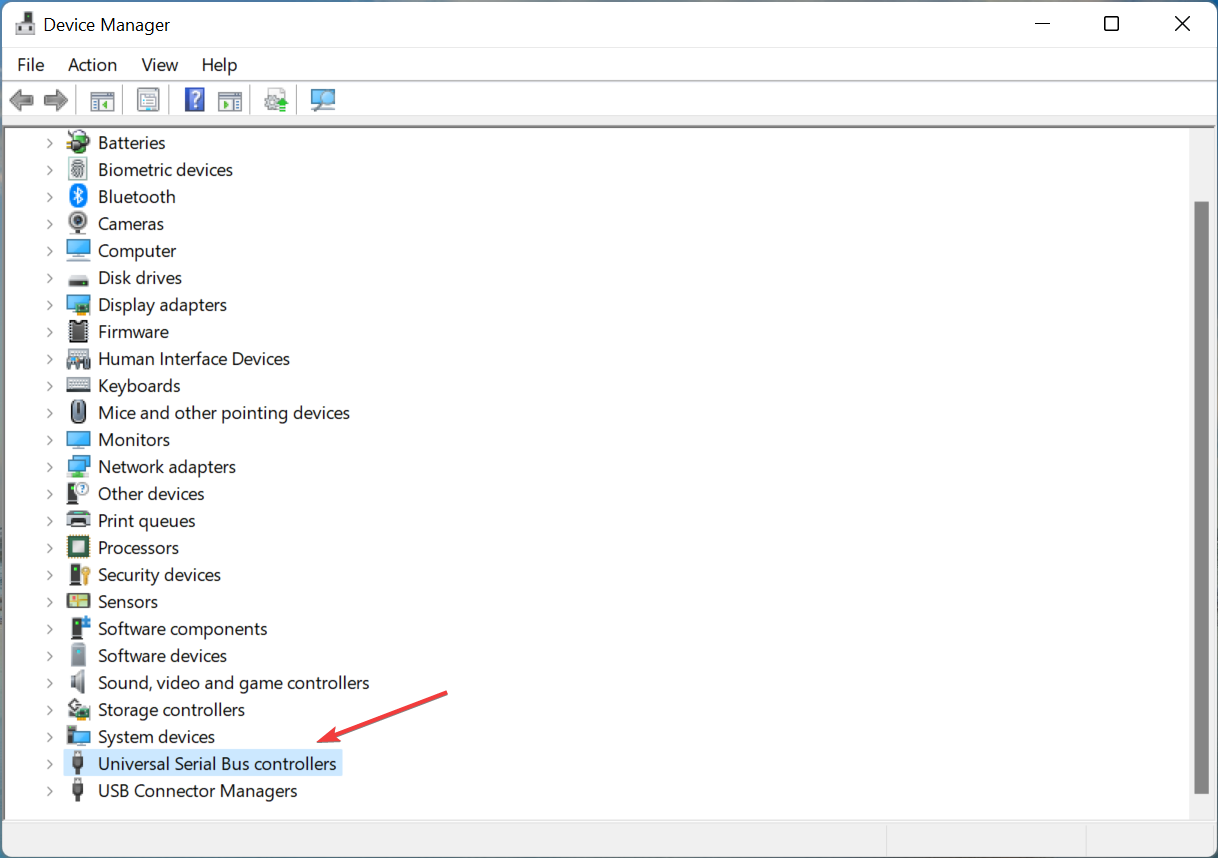Open the File menu
The height and width of the screenshot is (858, 1218).
tap(31, 65)
